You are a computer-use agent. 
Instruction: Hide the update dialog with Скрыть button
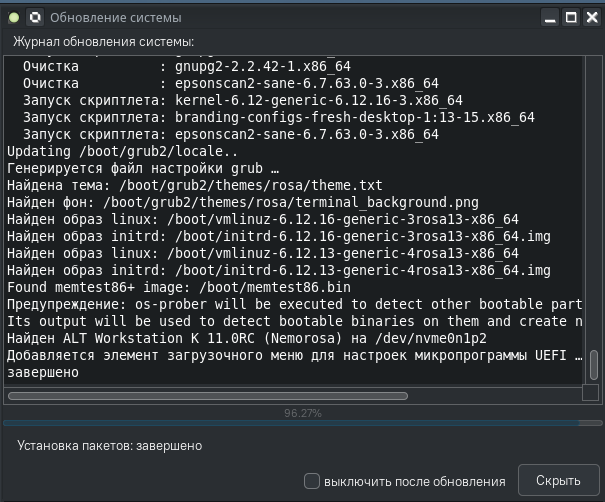coord(558,480)
